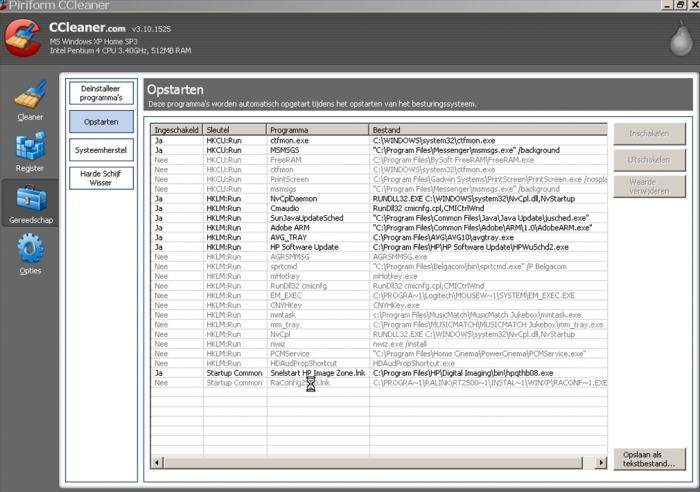Viewport: 700px width, 492px height.
Task: Select the HP Software Update entry
Action: pyautogui.click(x=379, y=247)
